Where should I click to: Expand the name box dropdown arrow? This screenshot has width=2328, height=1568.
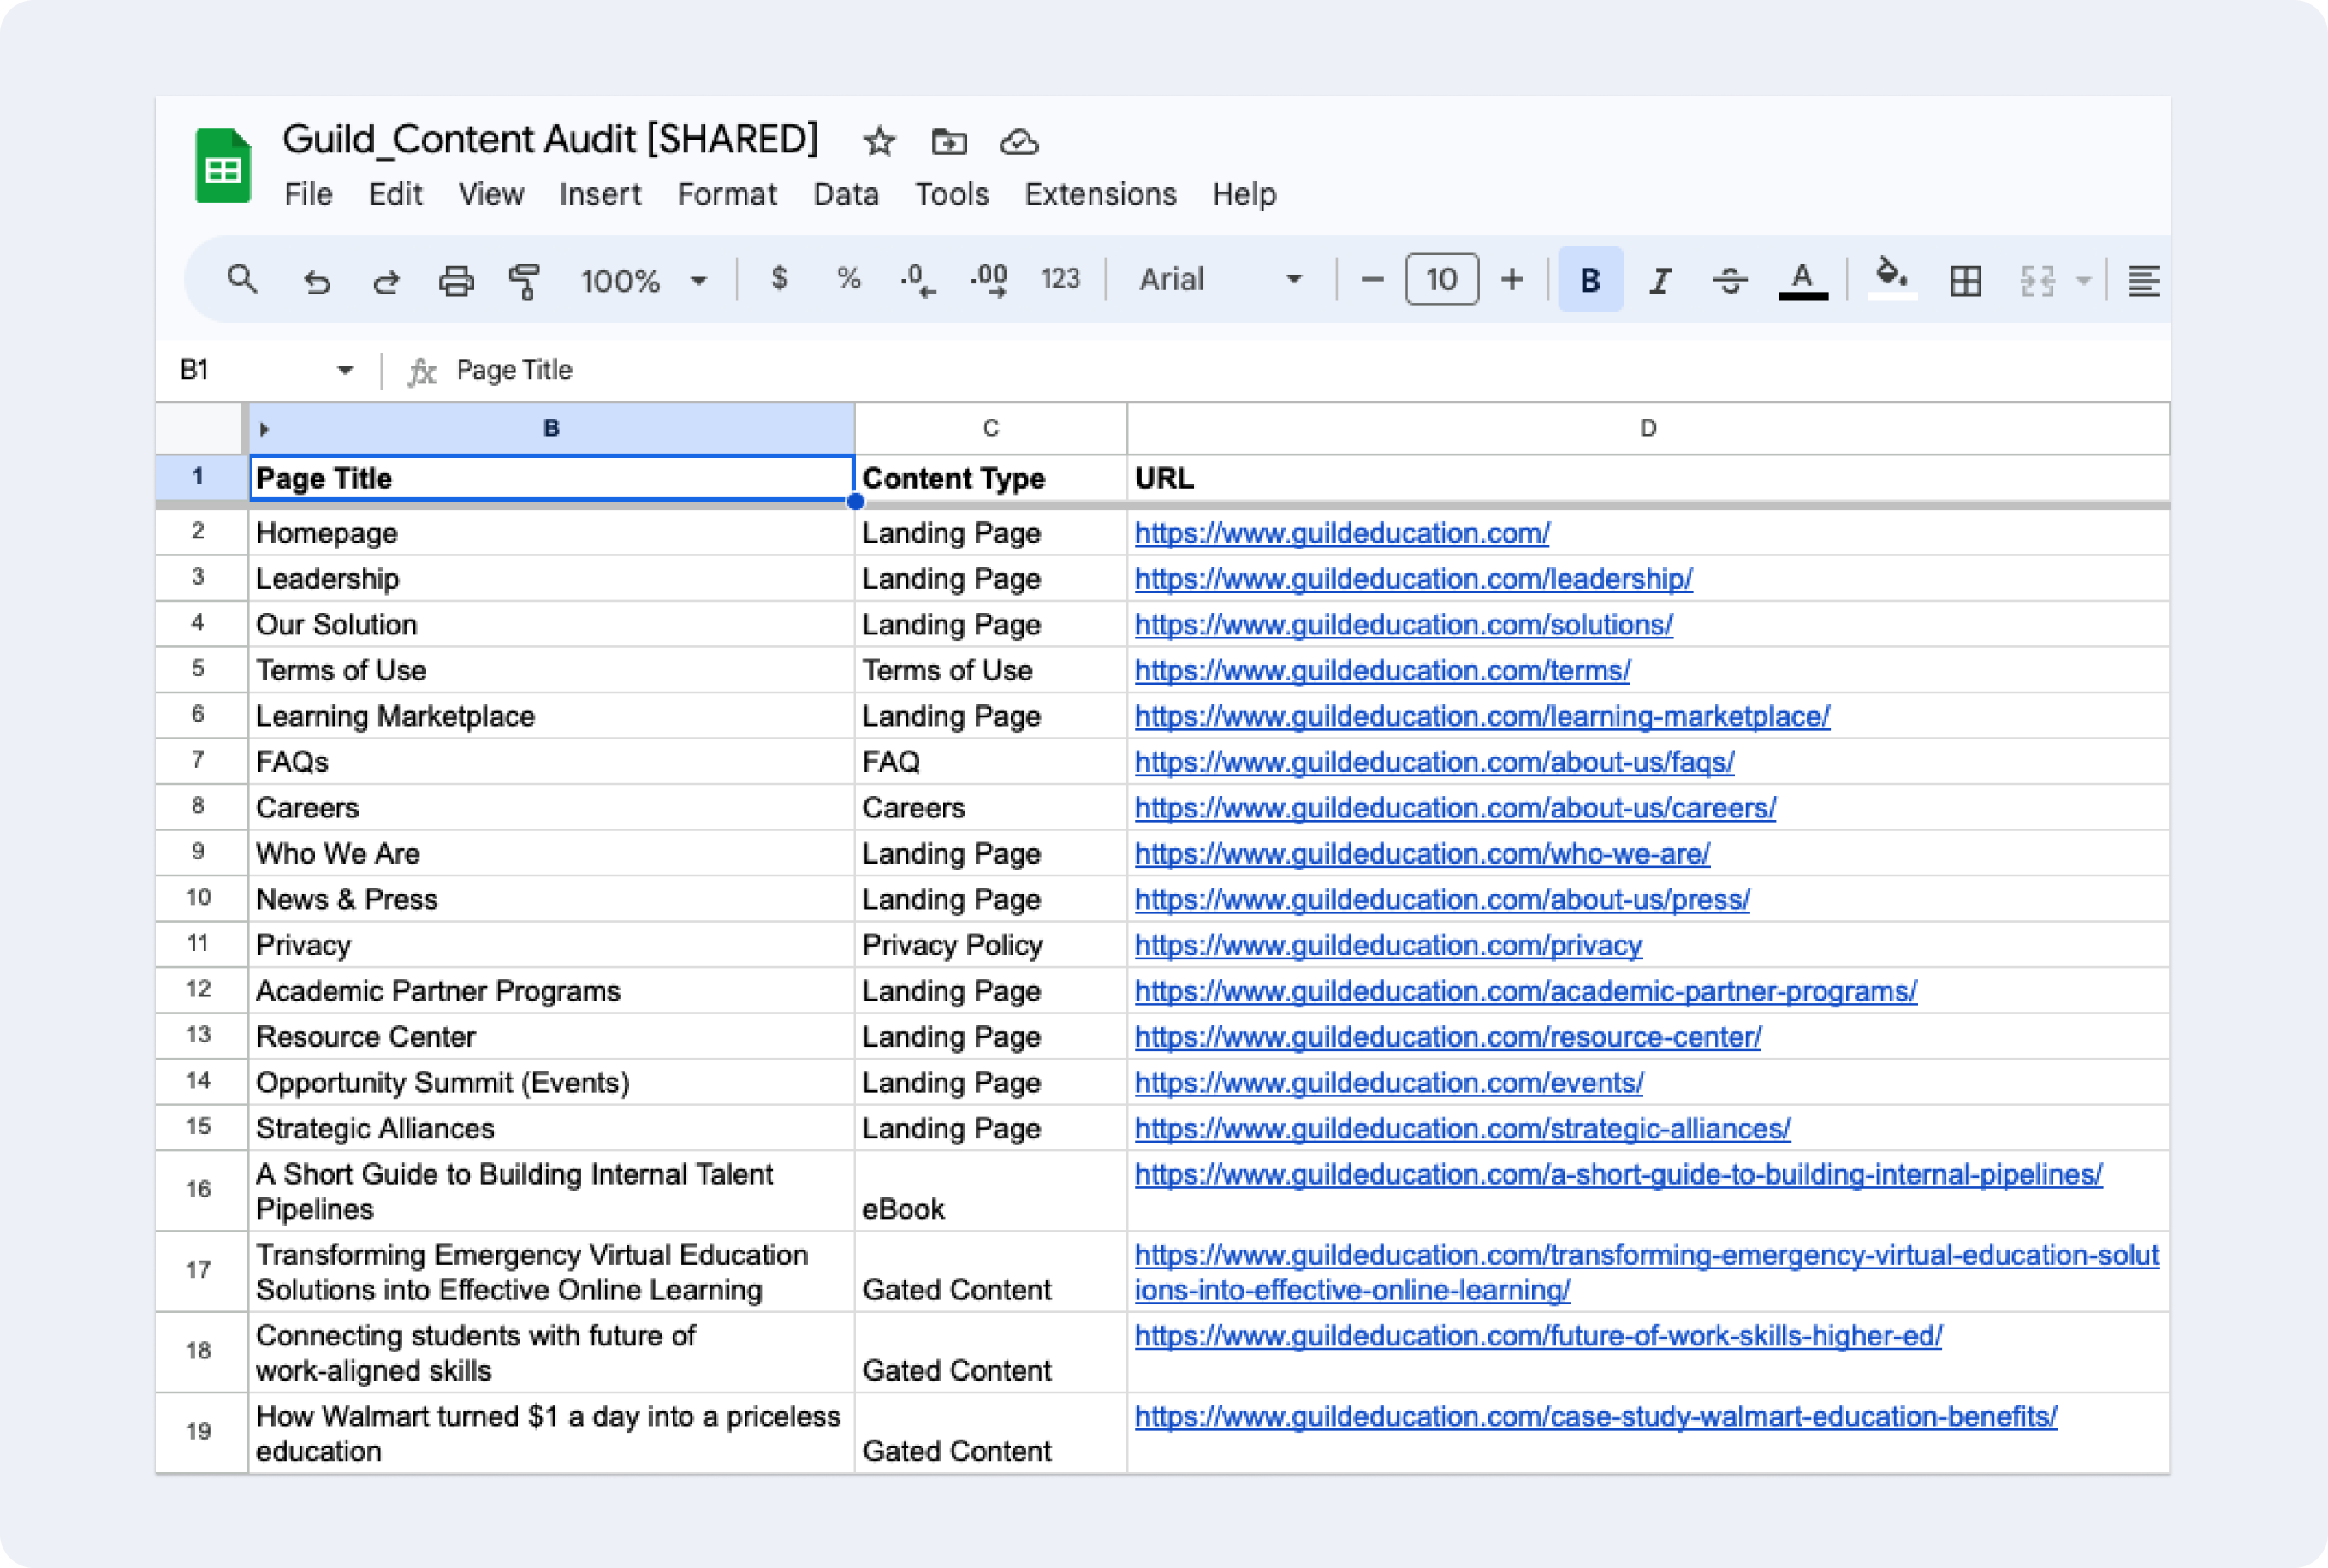pos(345,370)
